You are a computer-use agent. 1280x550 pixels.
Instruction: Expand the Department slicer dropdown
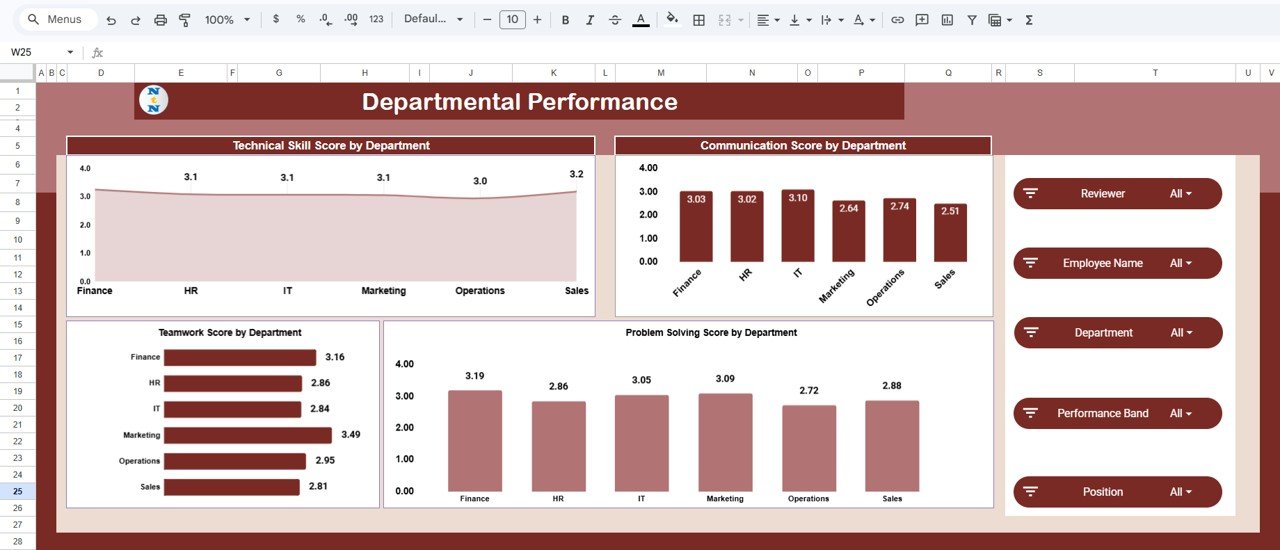(1181, 333)
